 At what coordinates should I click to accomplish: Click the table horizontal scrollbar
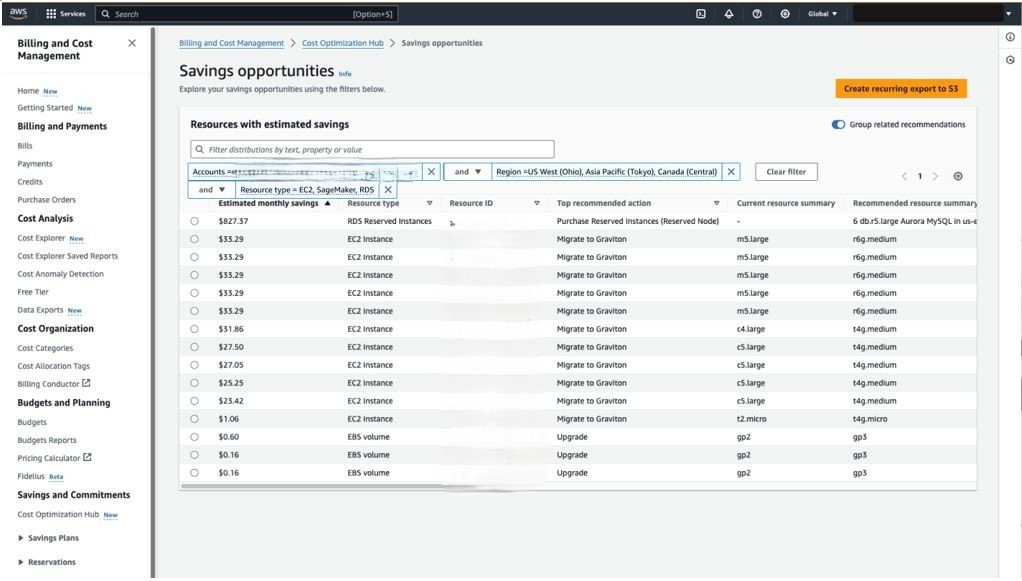tap(312, 486)
